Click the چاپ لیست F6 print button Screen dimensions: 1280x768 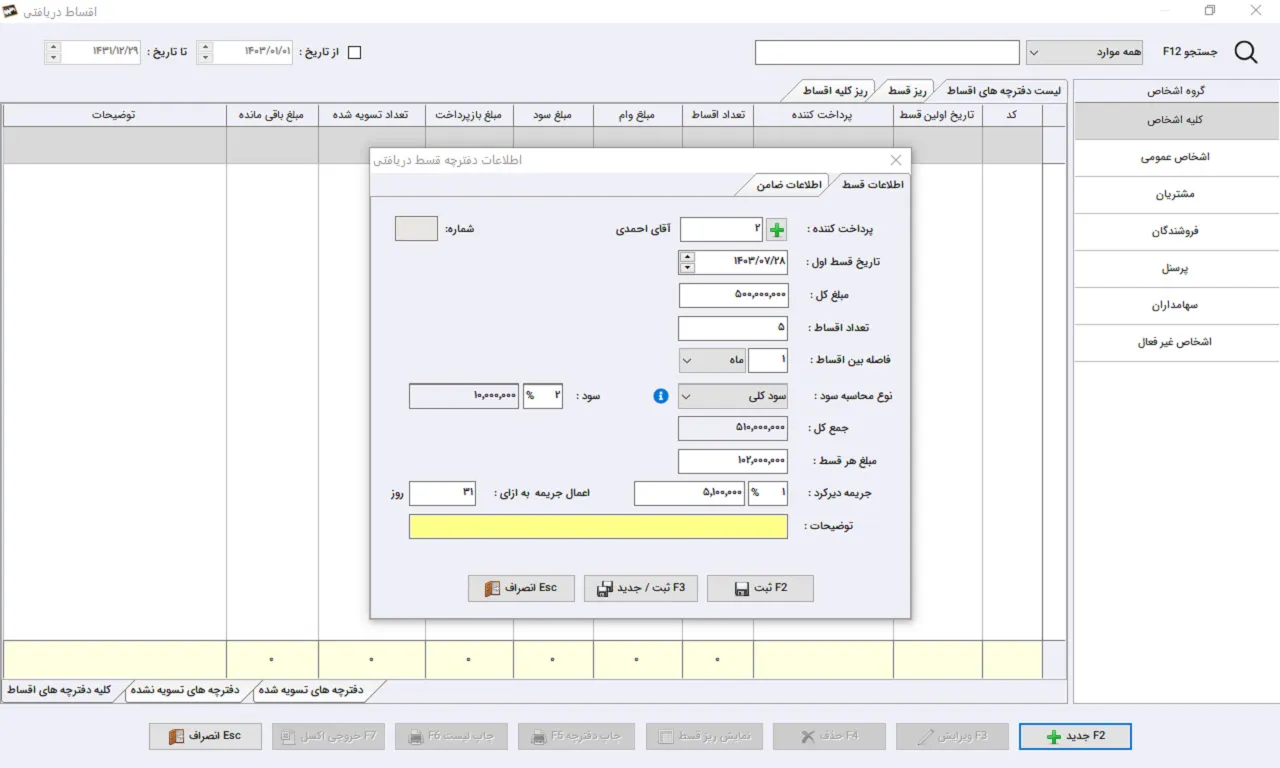coord(451,736)
